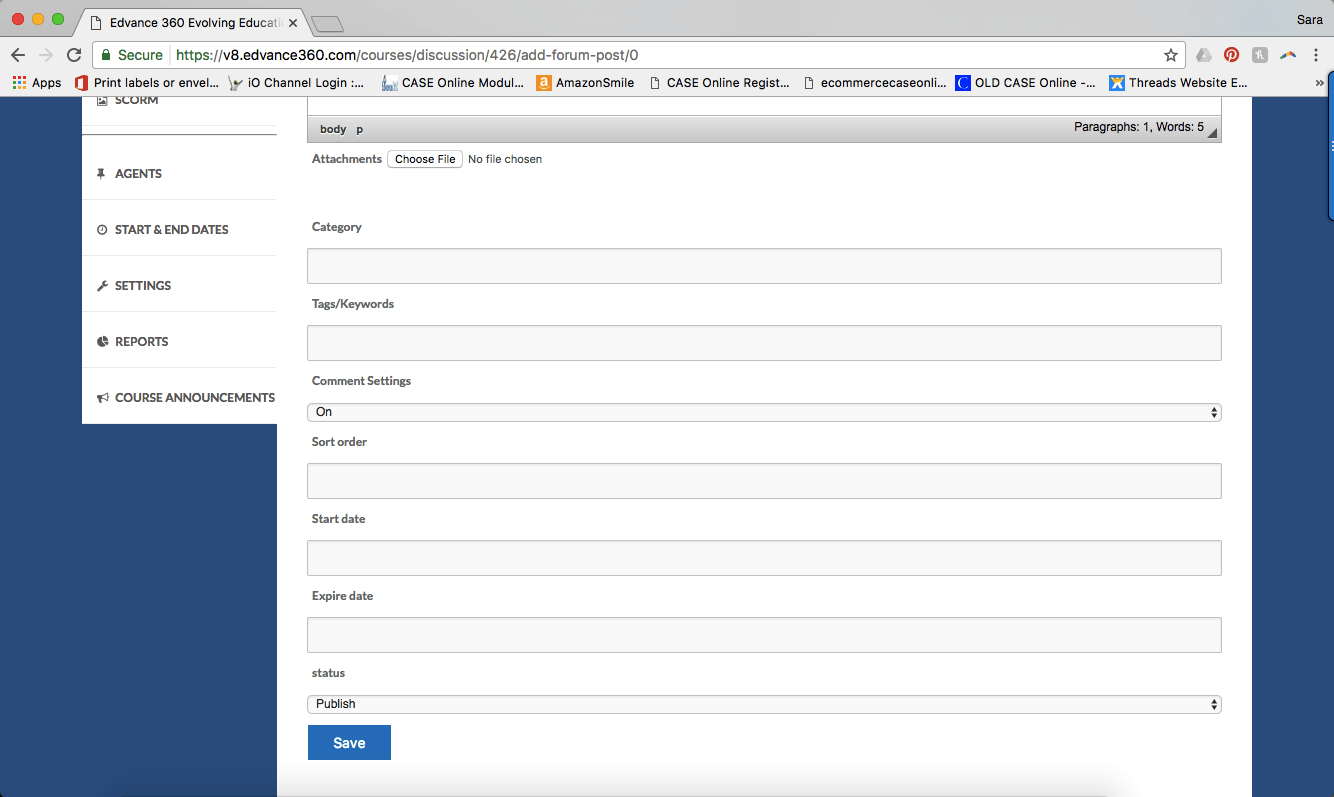1334x797 pixels.
Task: Open Reports in the sidebar
Action: coord(141,341)
